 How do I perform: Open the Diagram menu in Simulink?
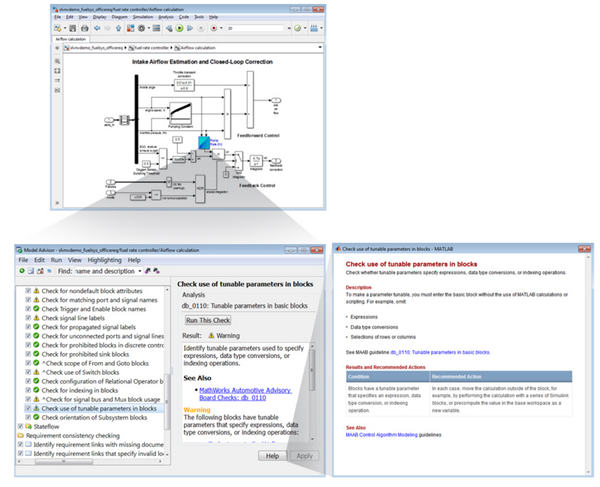point(120,17)
